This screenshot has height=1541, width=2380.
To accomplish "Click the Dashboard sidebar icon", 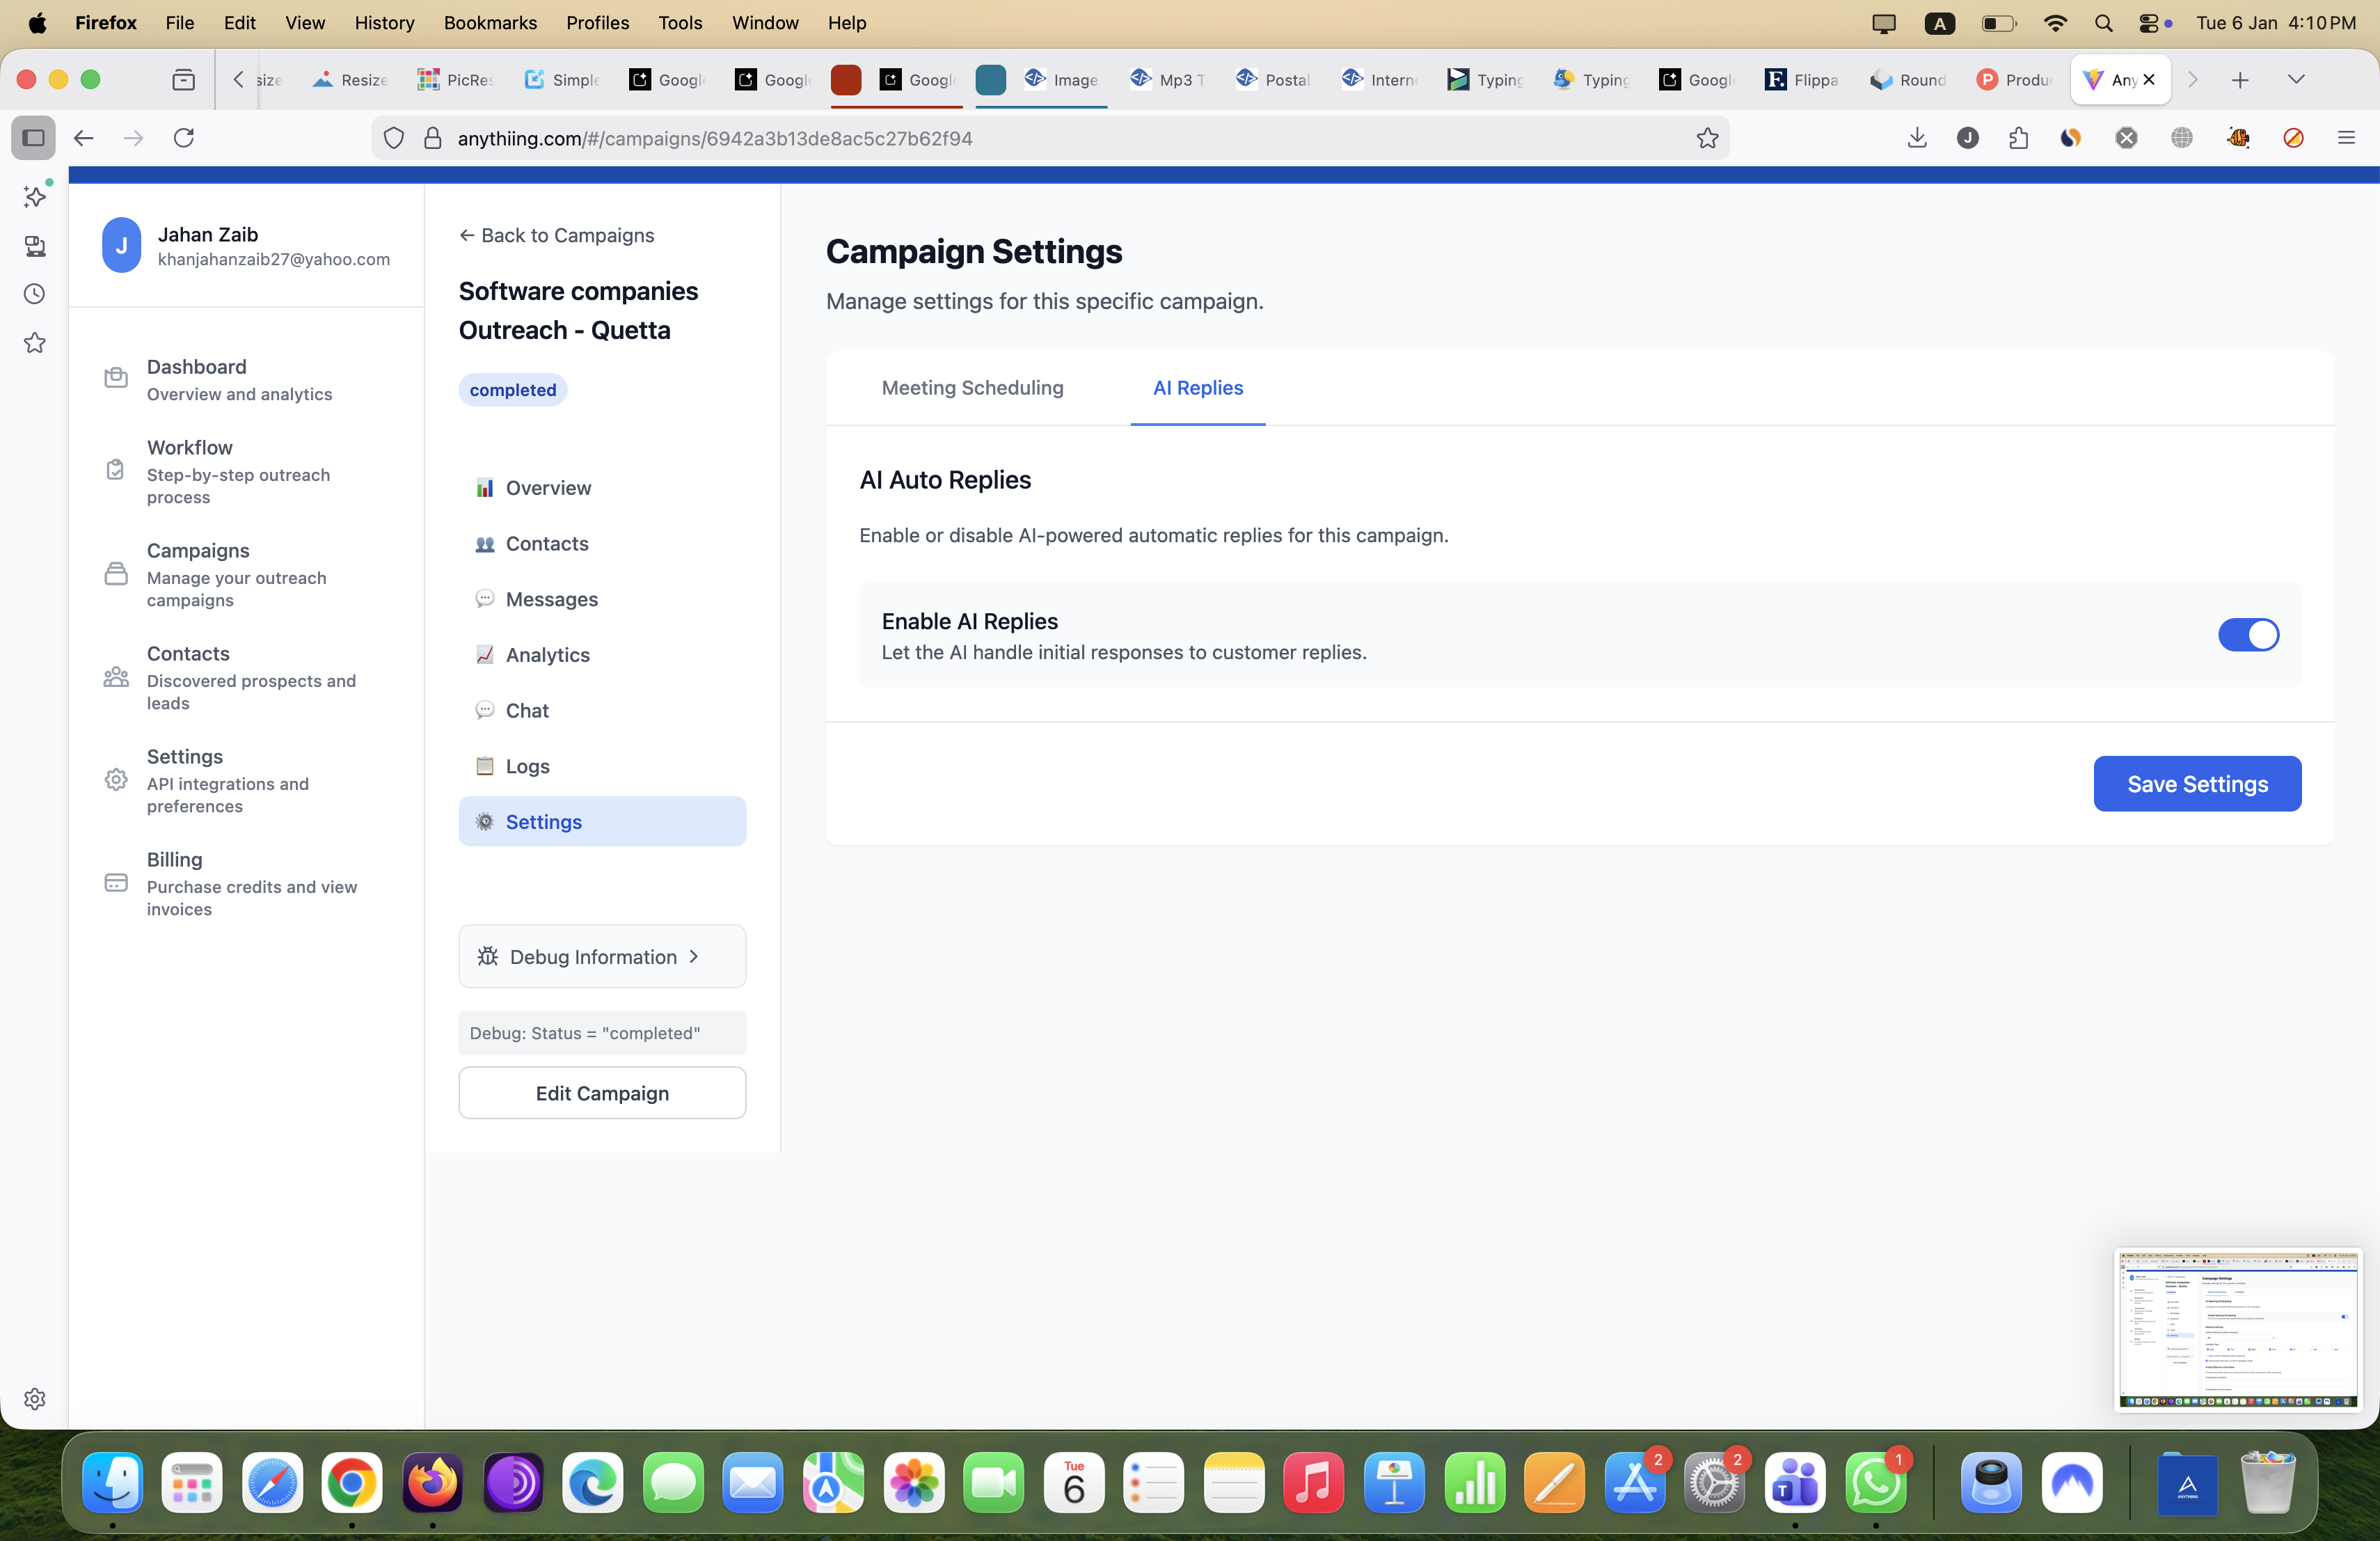I will [x=116, y=378].
